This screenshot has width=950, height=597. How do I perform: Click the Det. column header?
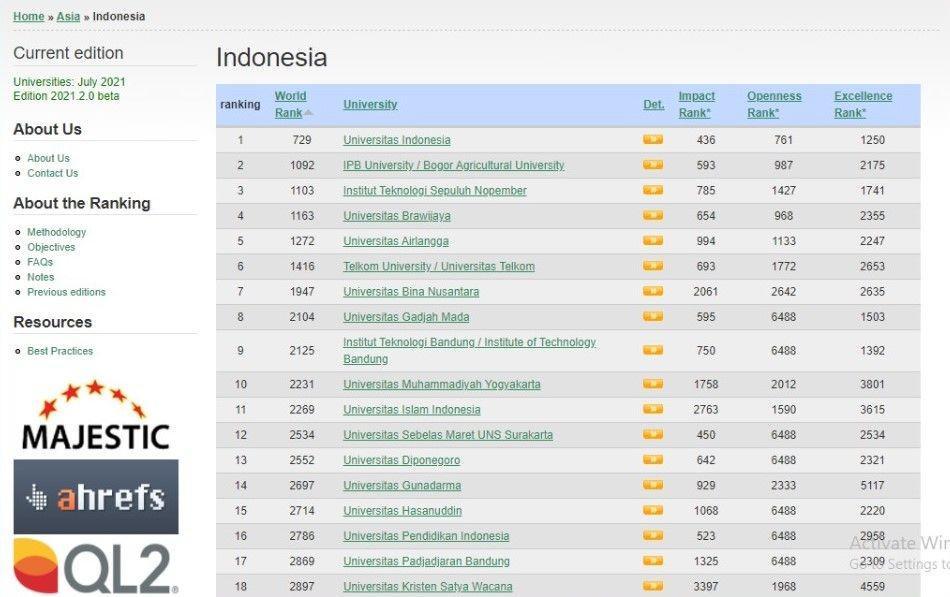pyautogui.click(x=654, y=104)
